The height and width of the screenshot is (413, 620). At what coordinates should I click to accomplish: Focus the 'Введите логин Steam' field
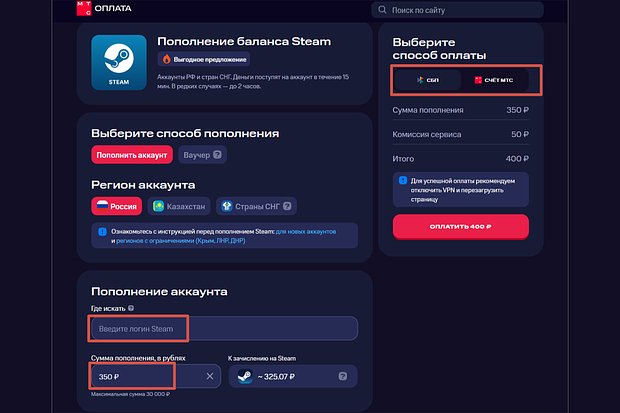point(225,329)
